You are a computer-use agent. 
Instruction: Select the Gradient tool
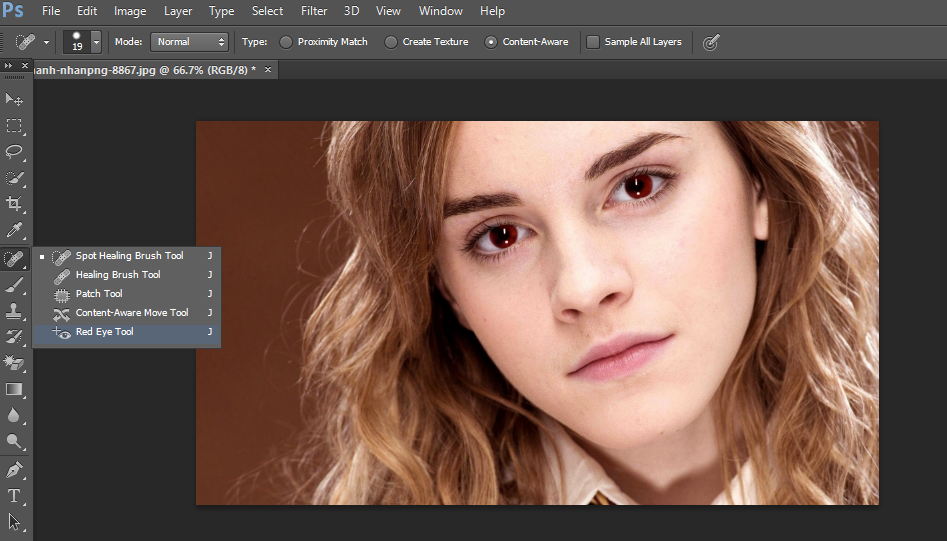pos(14,389)
